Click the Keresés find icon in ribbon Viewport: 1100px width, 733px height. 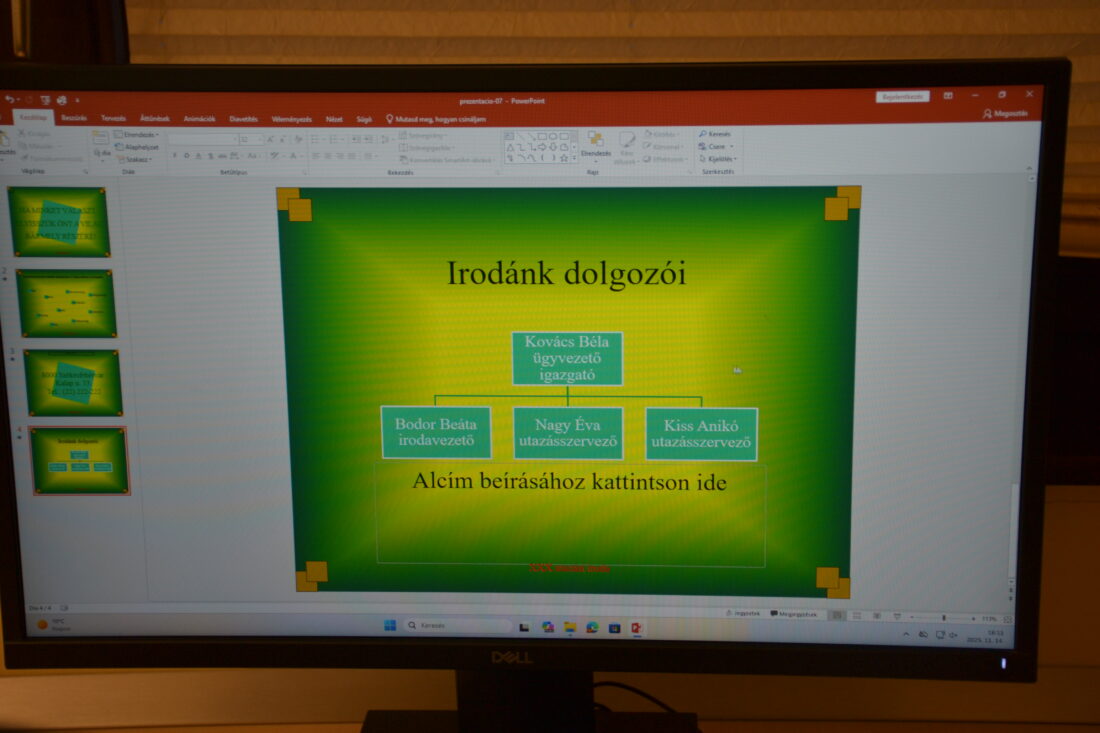703,134
